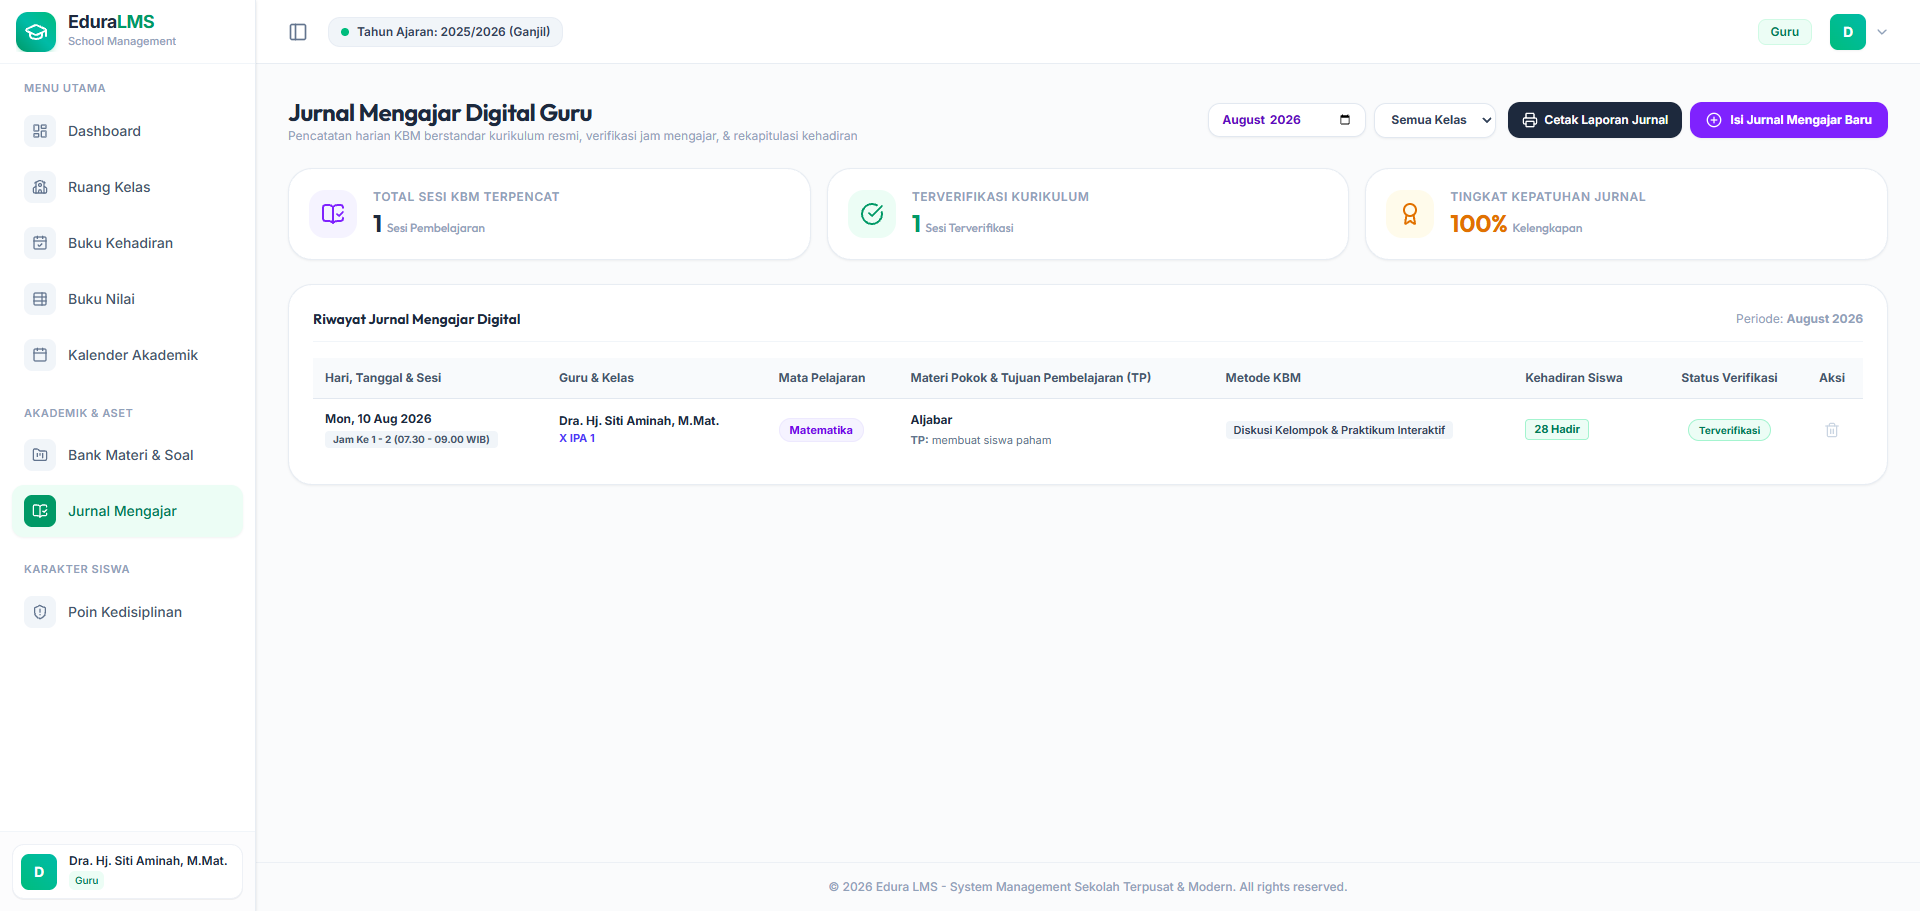Click the X IPA 1 class link
The width and height of the screenshot is (1920, 911).
577,438
